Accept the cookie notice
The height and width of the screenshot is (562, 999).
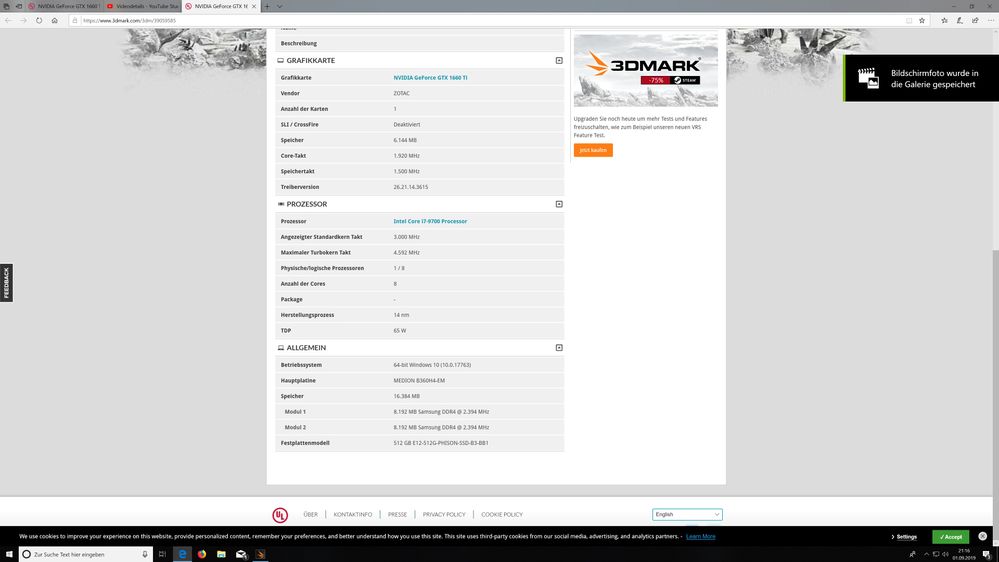click(x=950, y=537)
